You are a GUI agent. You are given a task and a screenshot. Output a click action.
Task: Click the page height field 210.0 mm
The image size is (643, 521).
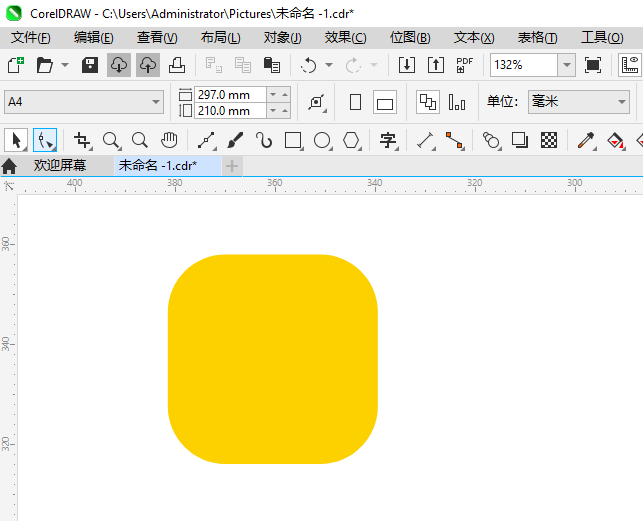230,111
